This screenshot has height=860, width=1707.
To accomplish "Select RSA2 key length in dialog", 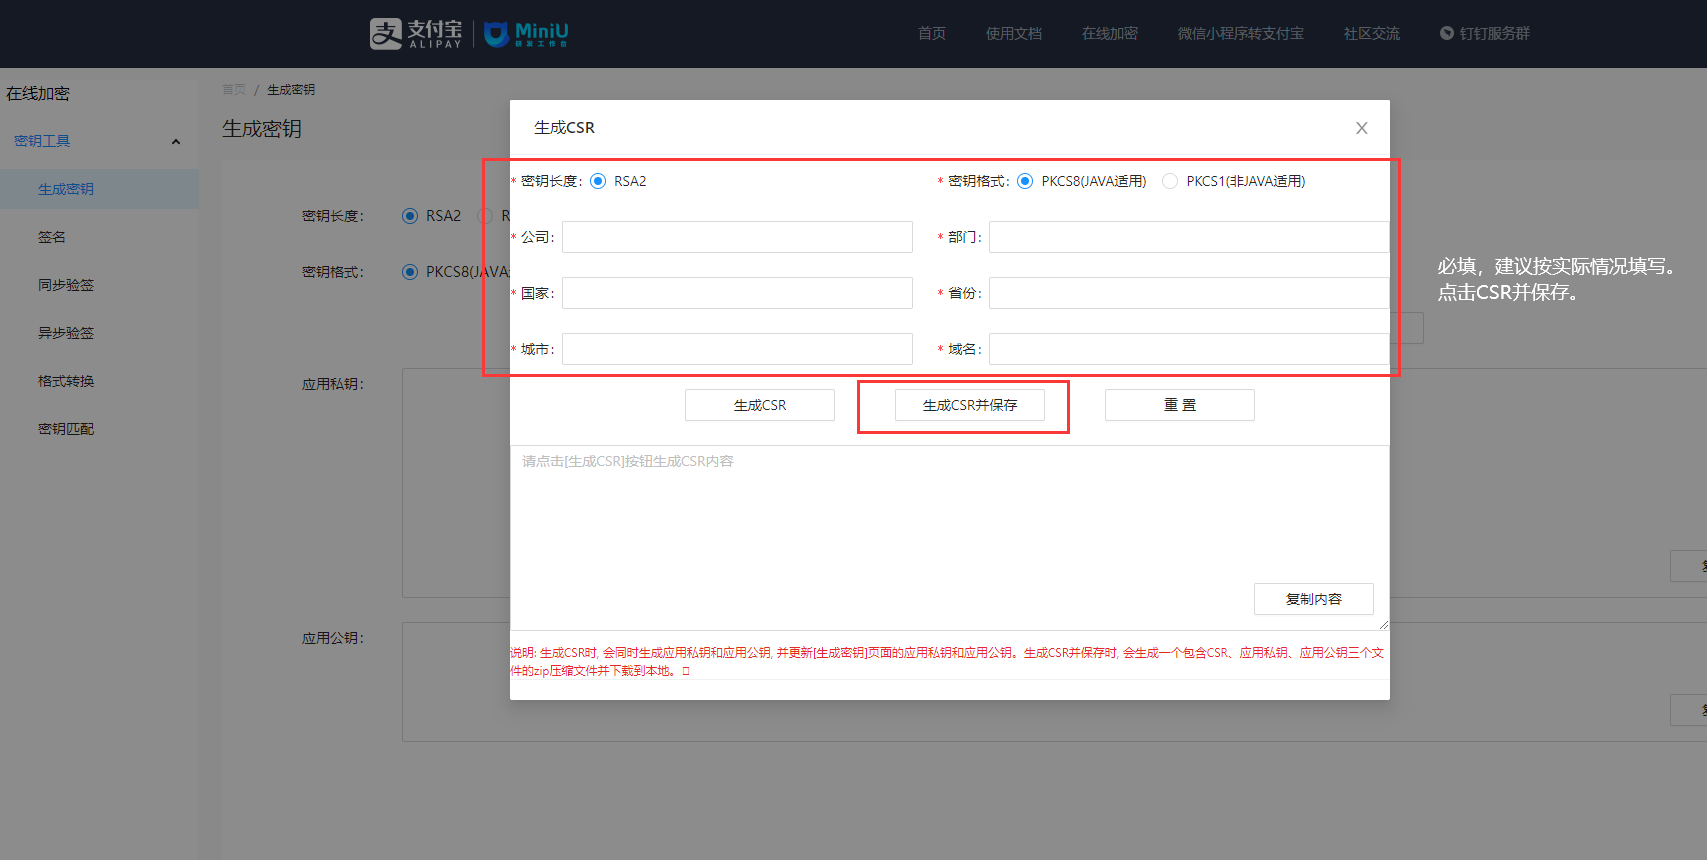I will coord(598,181).
